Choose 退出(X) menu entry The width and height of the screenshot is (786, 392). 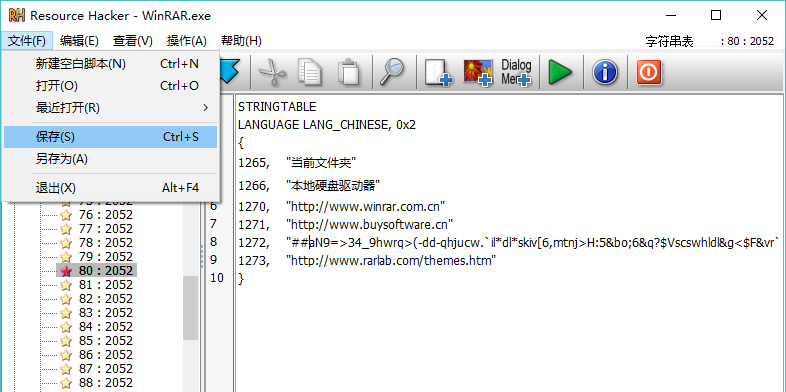point(110,188)
